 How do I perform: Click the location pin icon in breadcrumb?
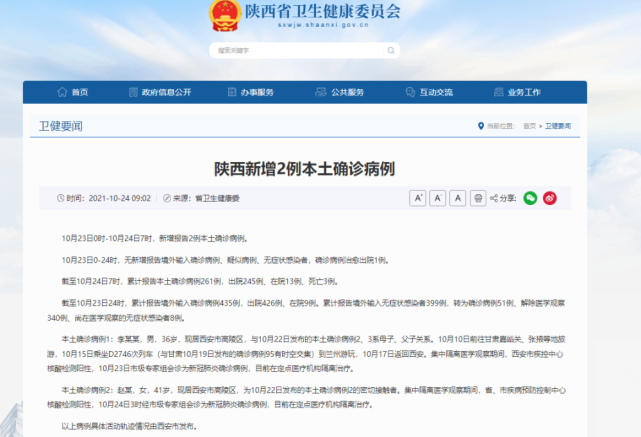pos(481,126)
